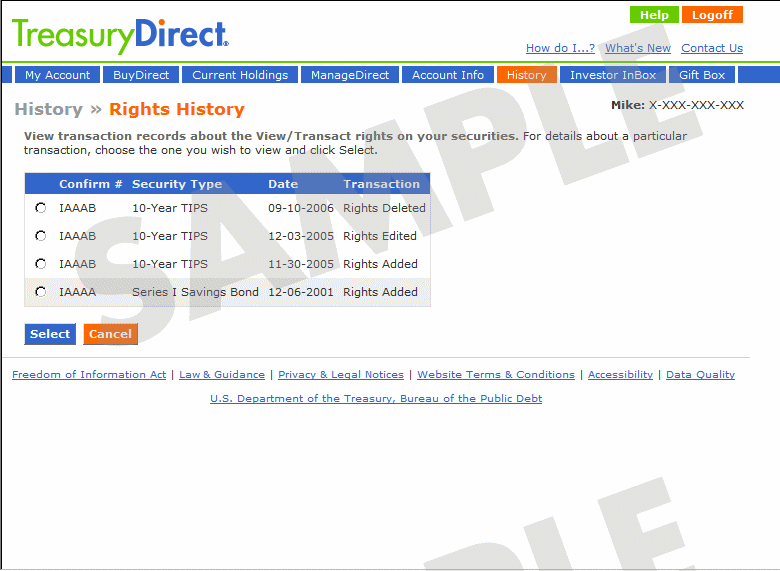Click the Series I Savings Bond text
The width and height of the screenshot is (780, 571).
(x=195, y=292)
